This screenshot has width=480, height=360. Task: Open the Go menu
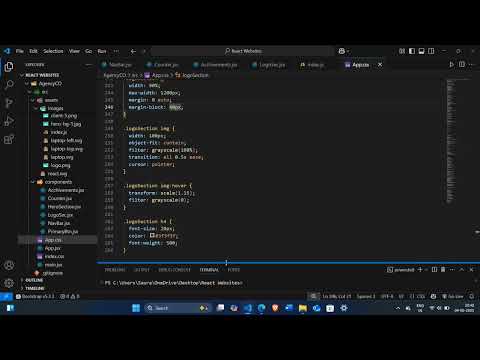88,51
